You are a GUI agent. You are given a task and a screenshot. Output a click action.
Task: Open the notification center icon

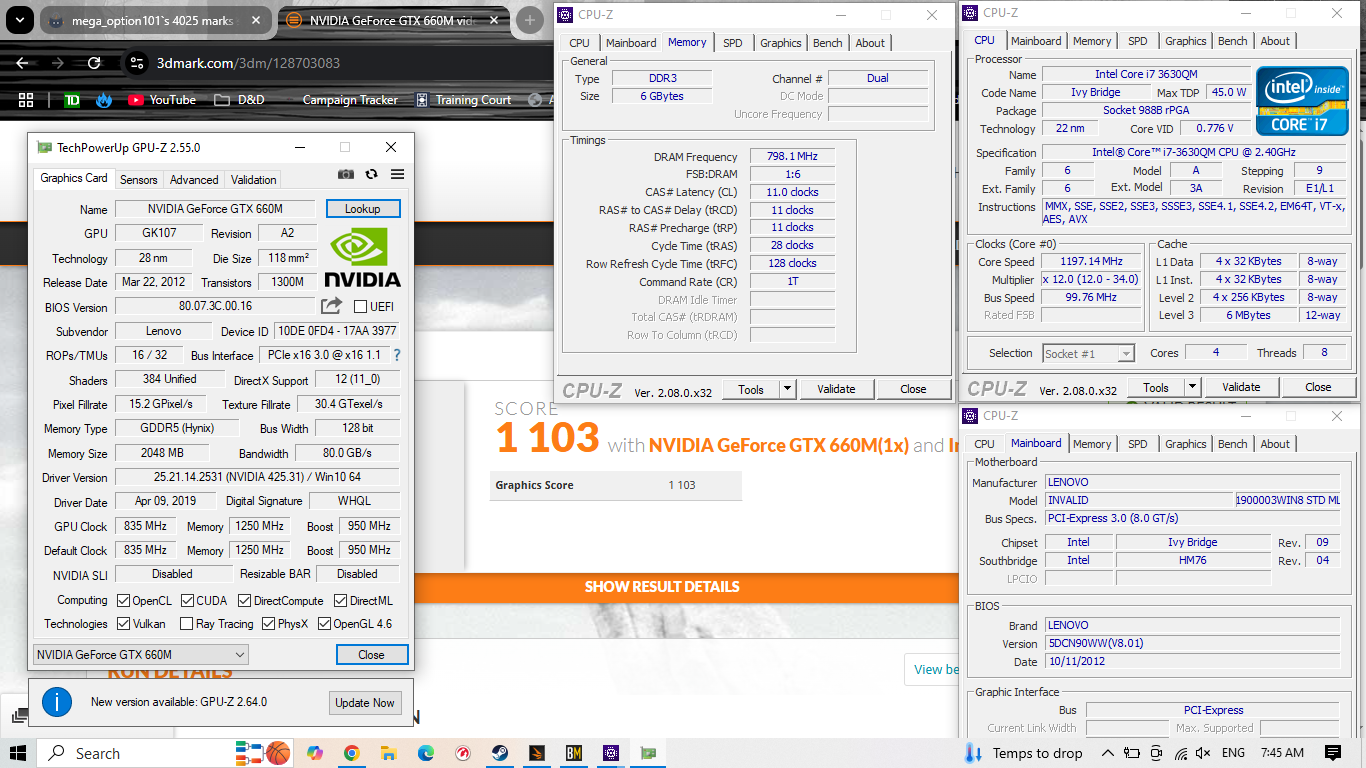click(1333, 753)
